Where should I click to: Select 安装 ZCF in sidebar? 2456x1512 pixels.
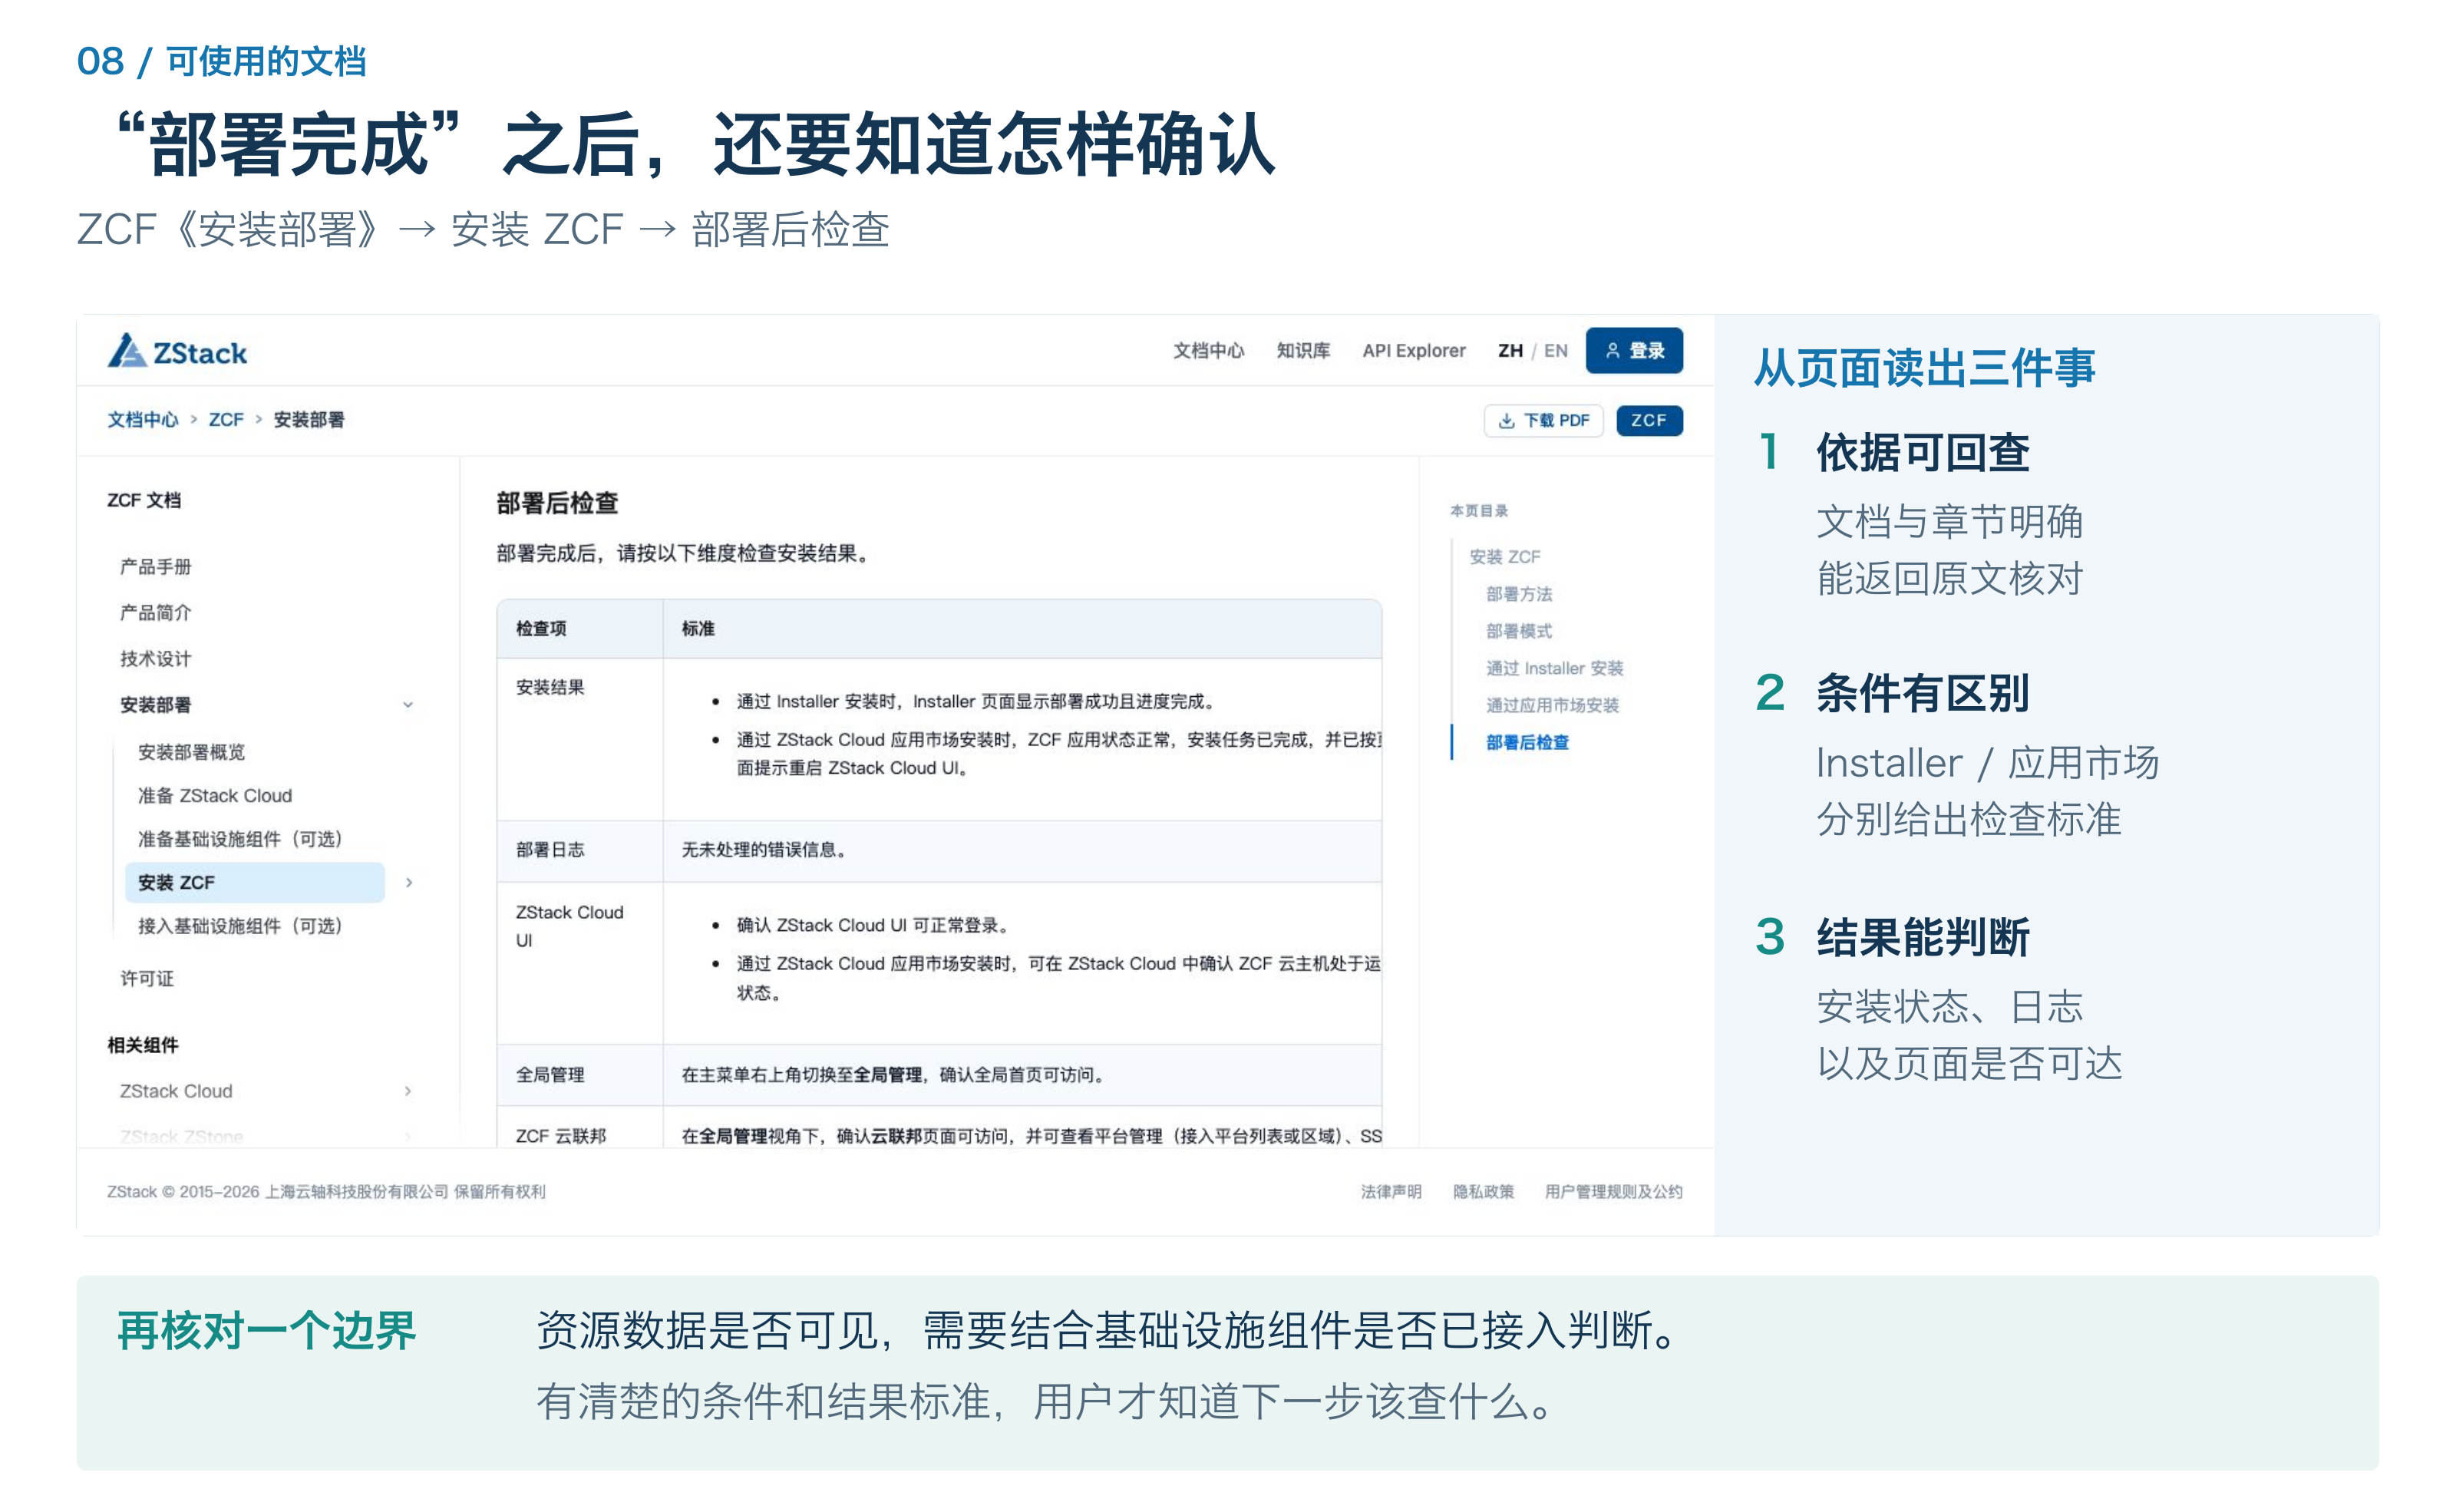(x=254, y=883)
